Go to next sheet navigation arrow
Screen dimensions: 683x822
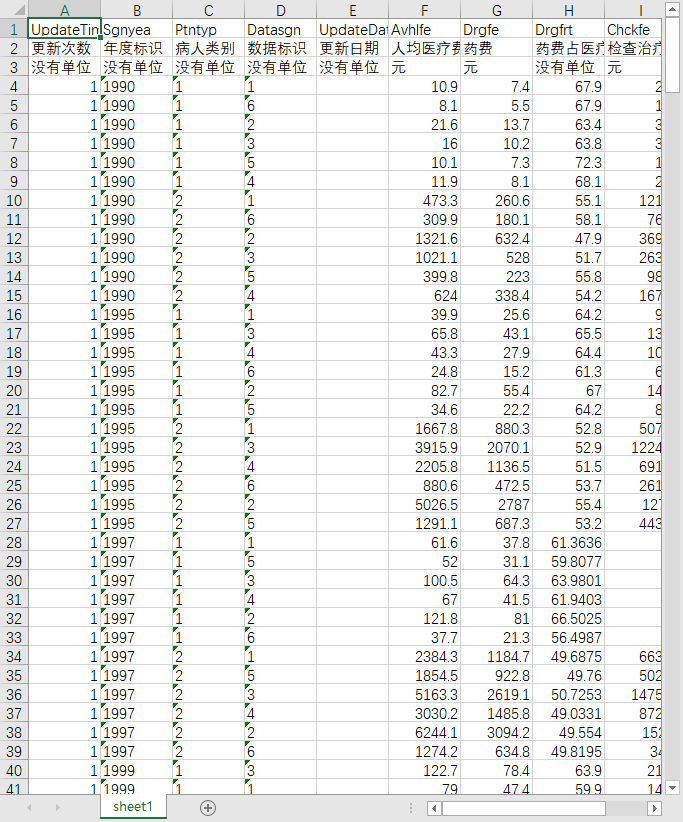coord(58,808)
